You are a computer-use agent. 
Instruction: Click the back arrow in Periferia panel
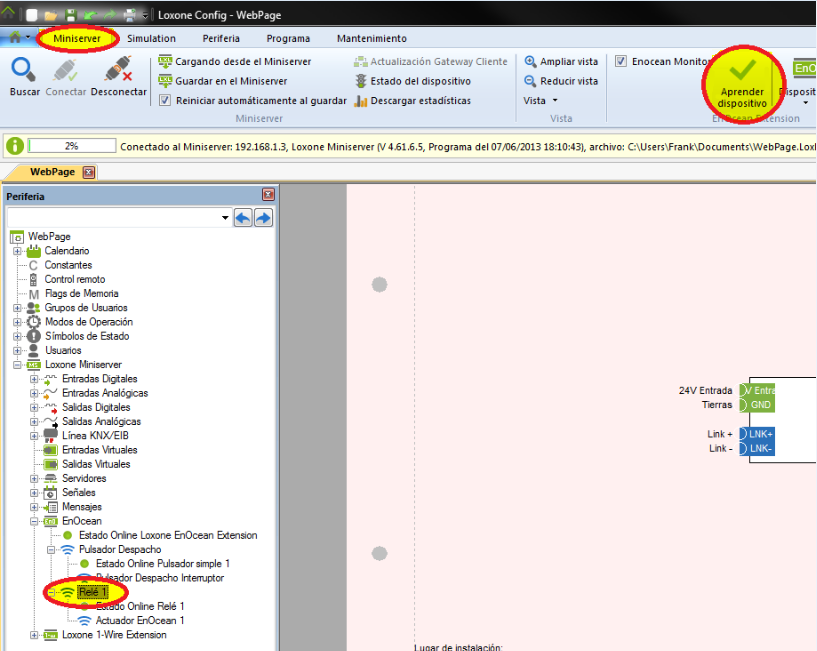(x=243, y=218)
